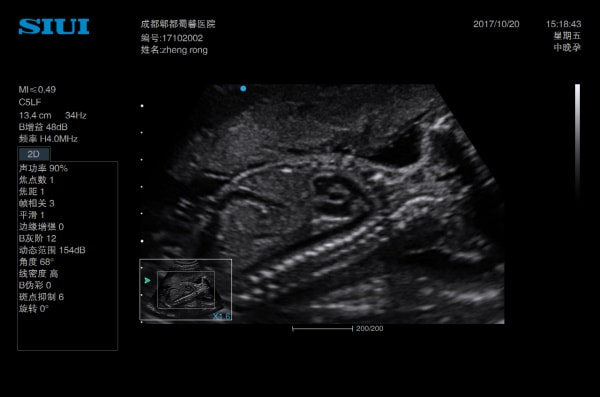Click the 帧相关 3 parameter

[x=37, y=203]
